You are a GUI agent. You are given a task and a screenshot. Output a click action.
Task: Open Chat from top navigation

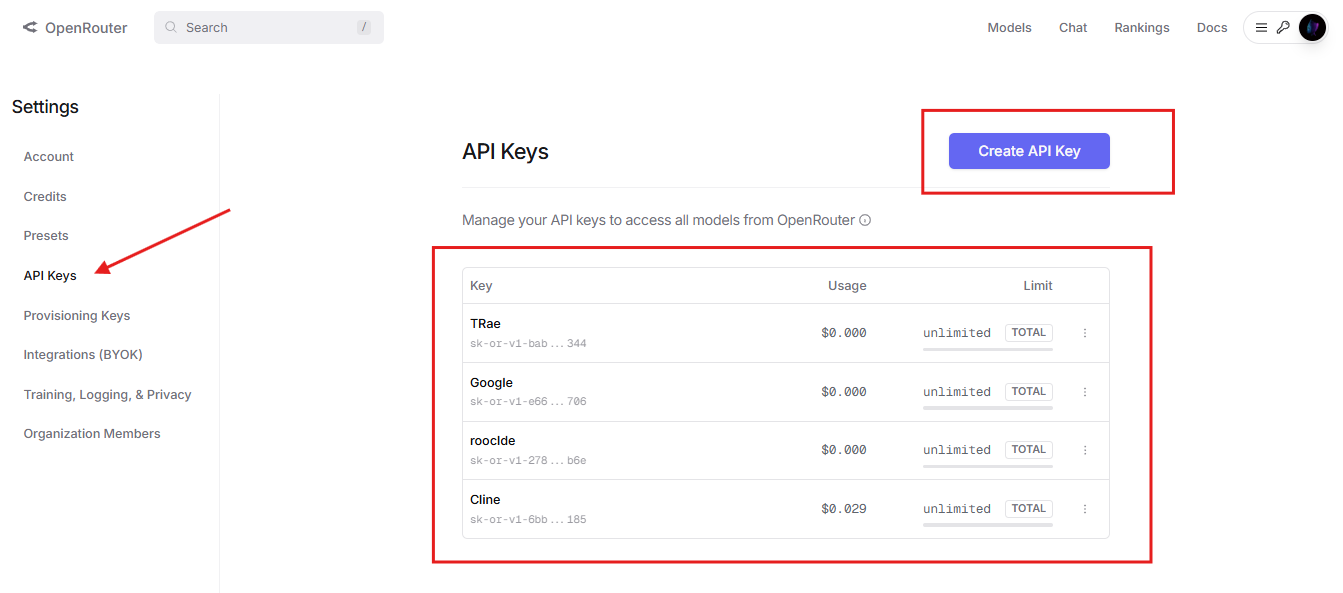[1073, 28]
